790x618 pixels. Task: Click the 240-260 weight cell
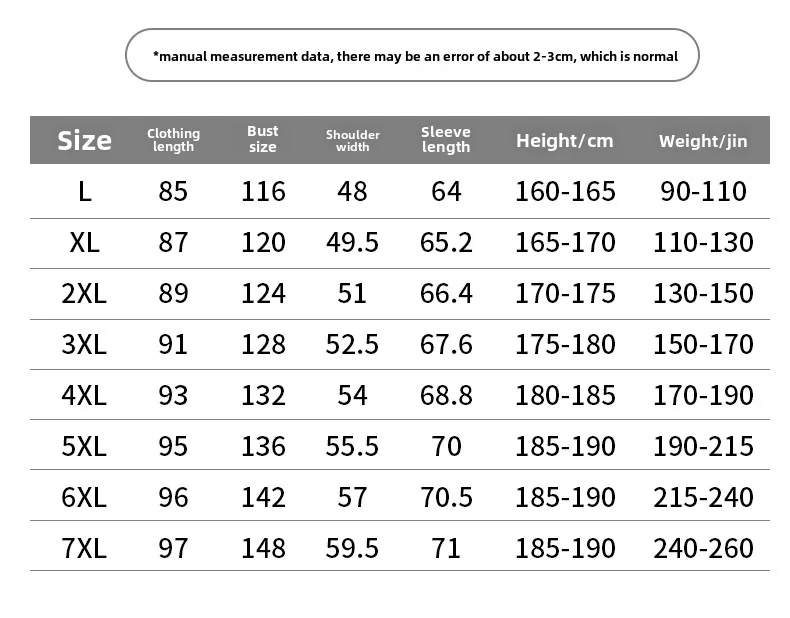click(703, 548)
